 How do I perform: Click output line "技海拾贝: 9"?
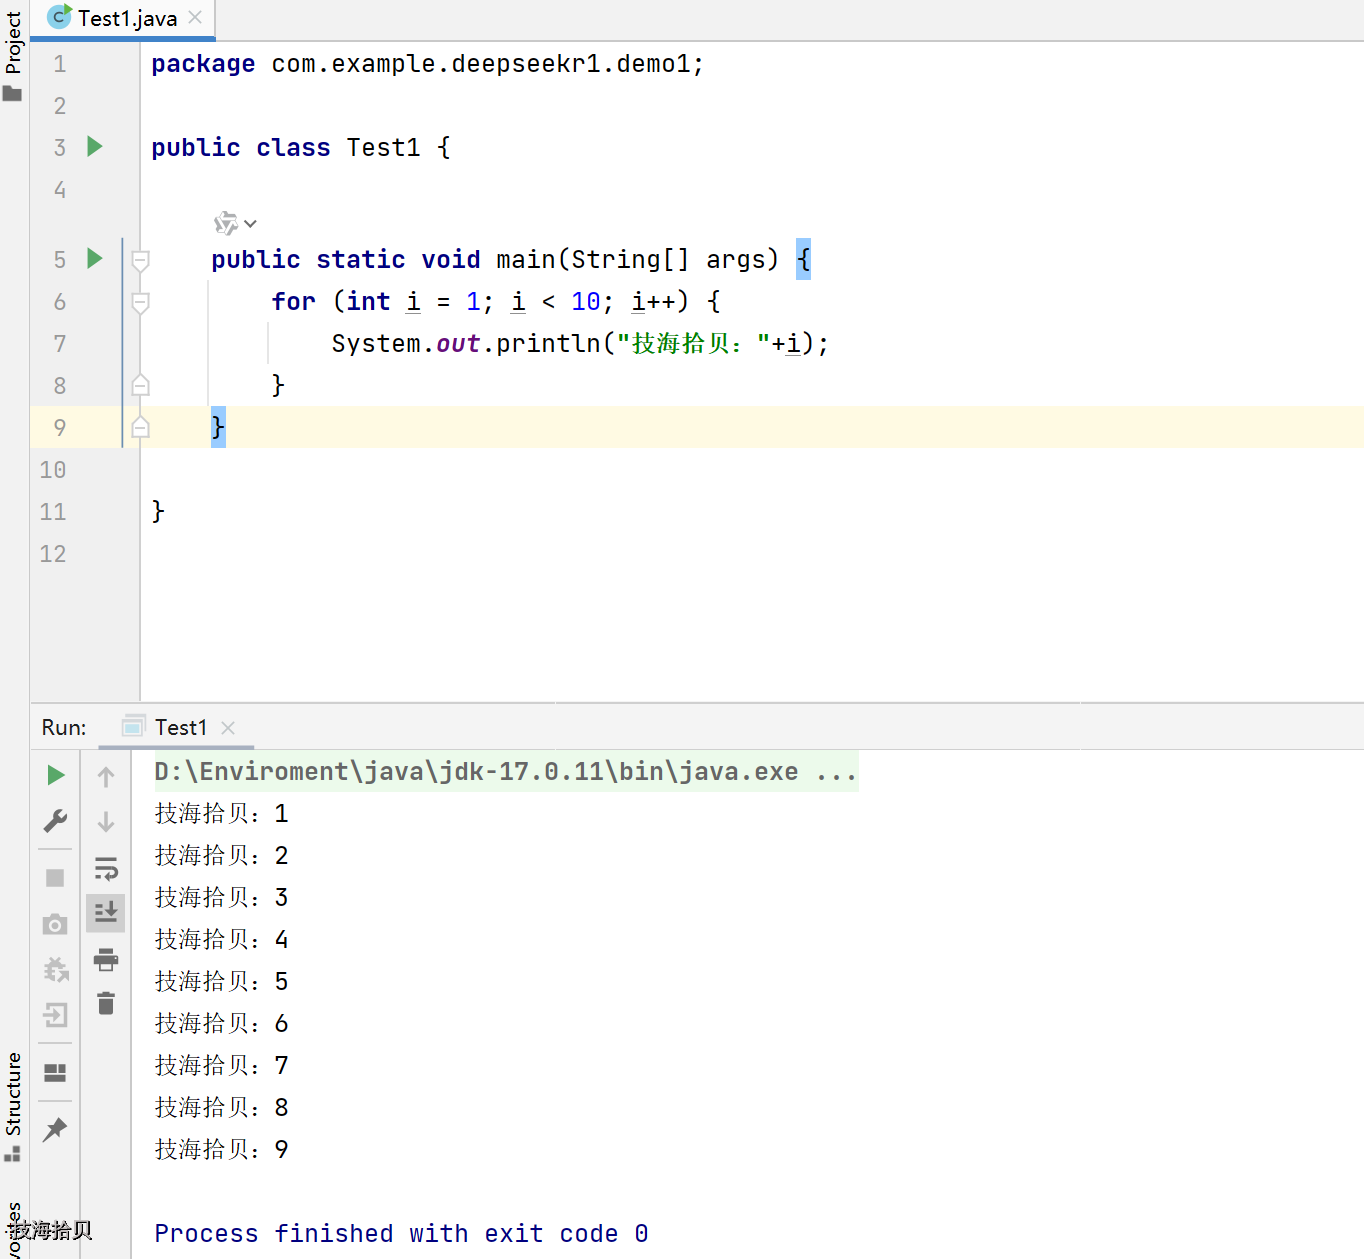pos(221,1150)
